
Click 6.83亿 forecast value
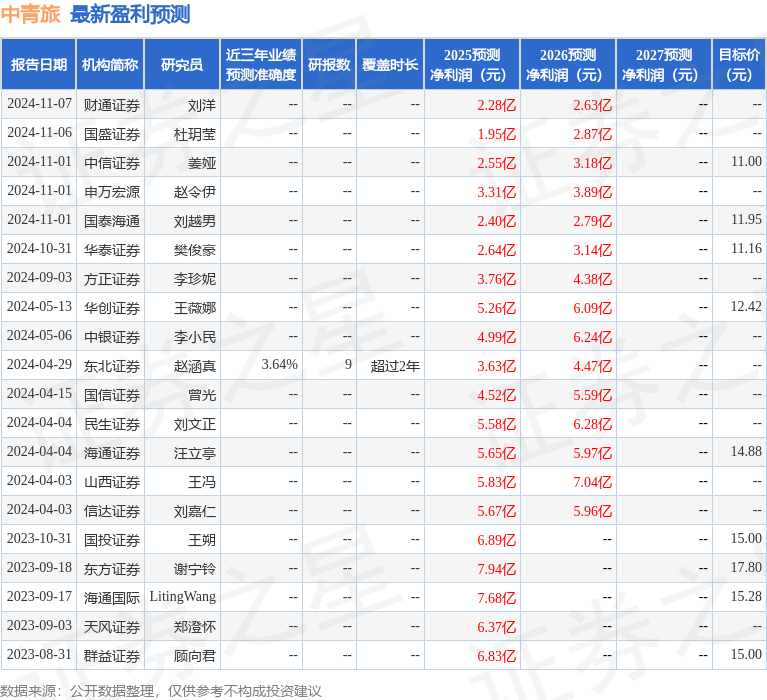tap(496, 656)
